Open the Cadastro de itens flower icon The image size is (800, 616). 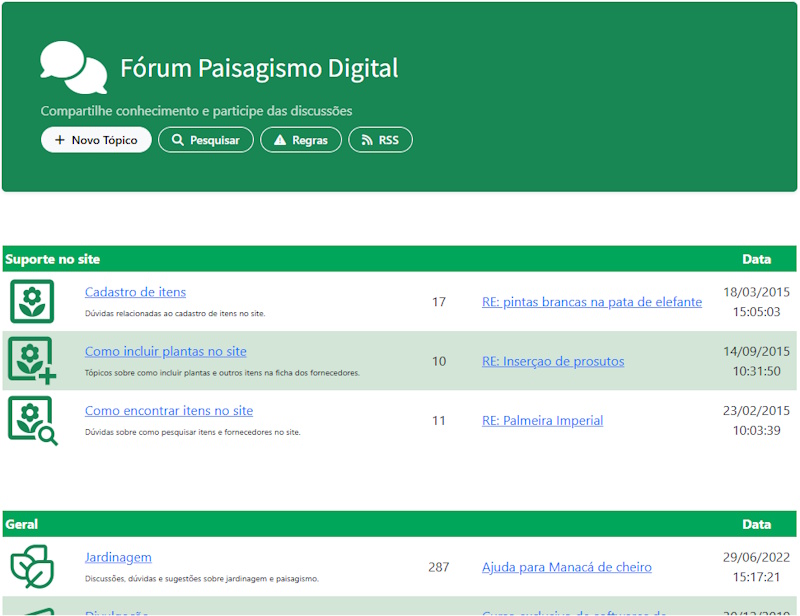point(32,301)
